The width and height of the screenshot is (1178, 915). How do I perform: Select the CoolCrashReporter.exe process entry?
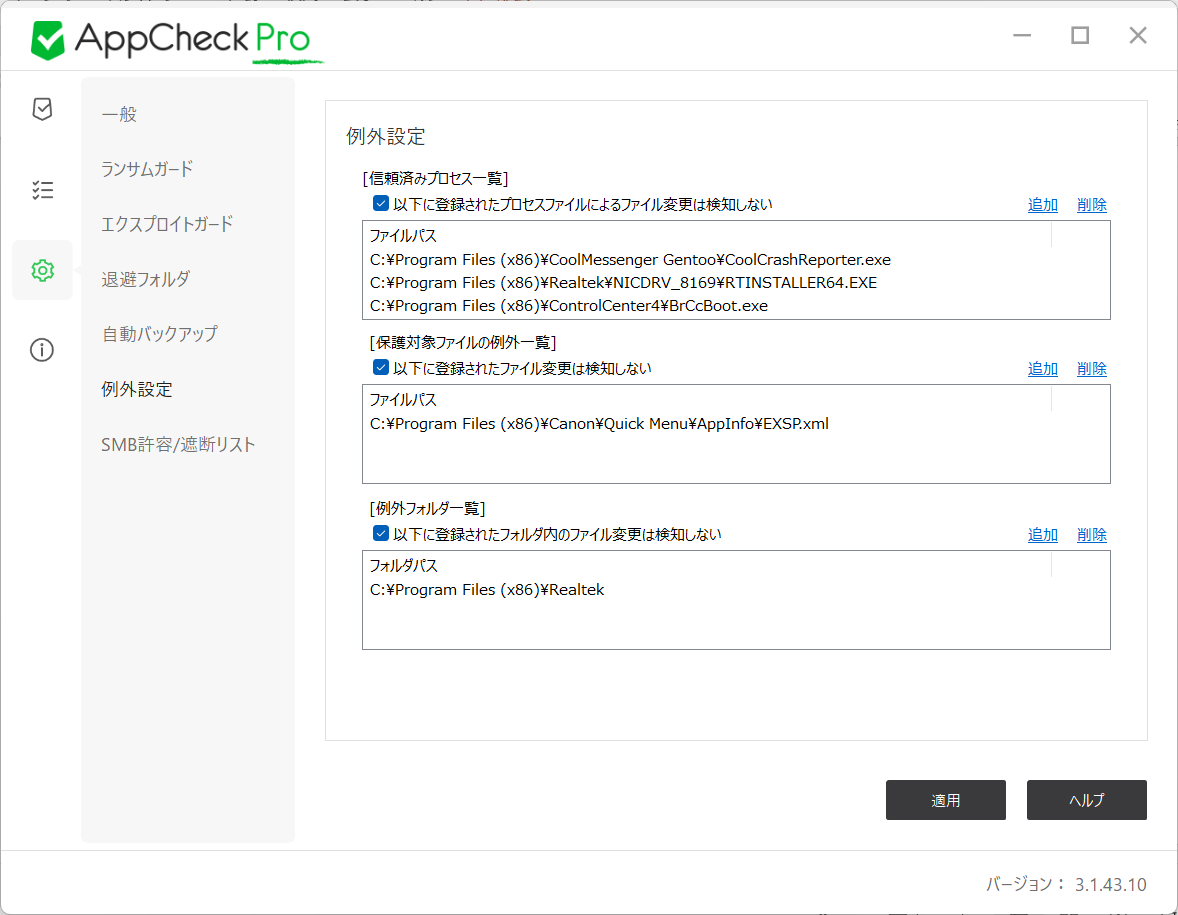(x=630, y=260)
